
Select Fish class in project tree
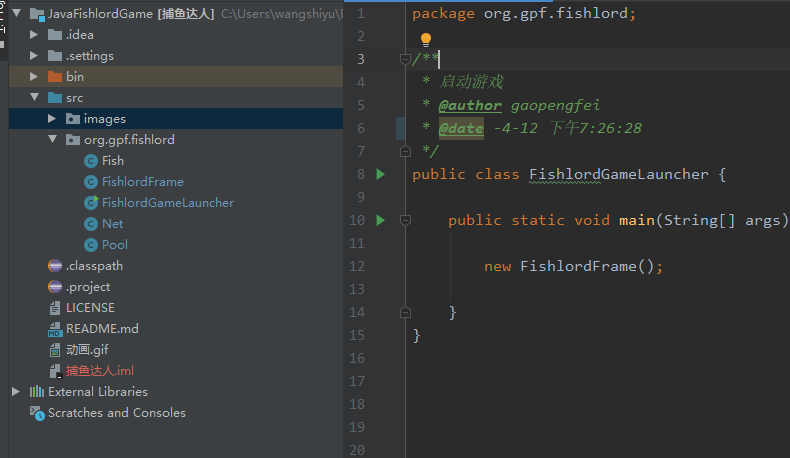[x=113, y=161]
